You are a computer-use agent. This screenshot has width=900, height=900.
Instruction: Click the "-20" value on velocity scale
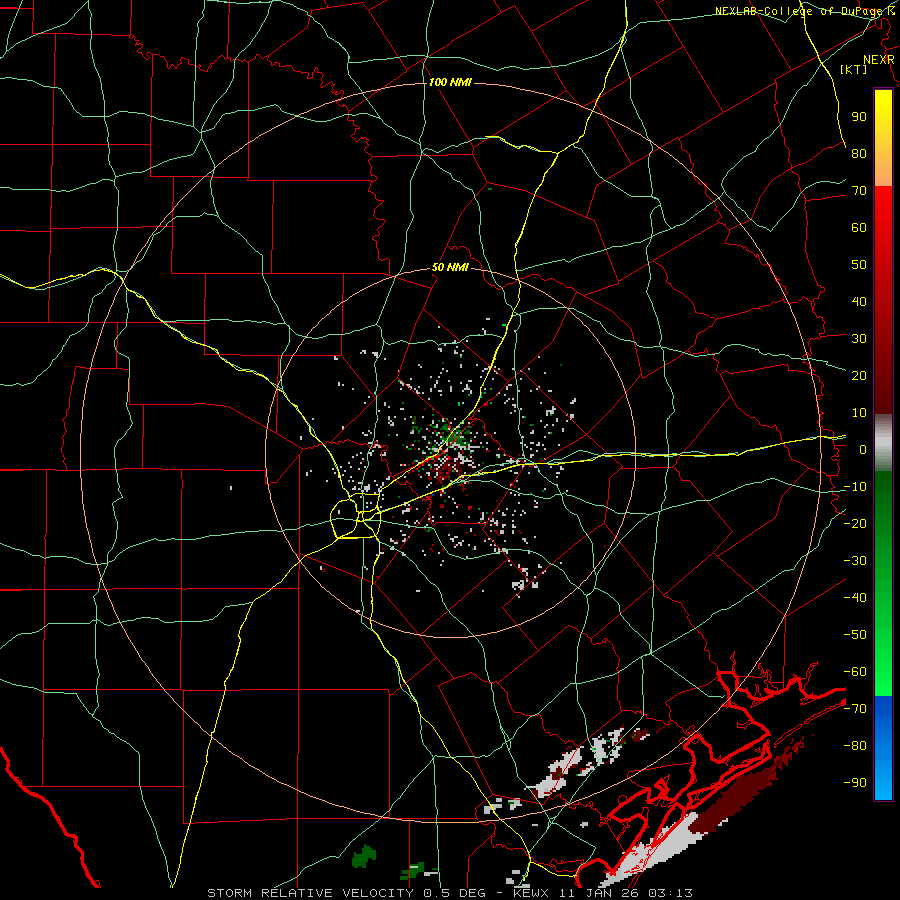pos(855,523)
